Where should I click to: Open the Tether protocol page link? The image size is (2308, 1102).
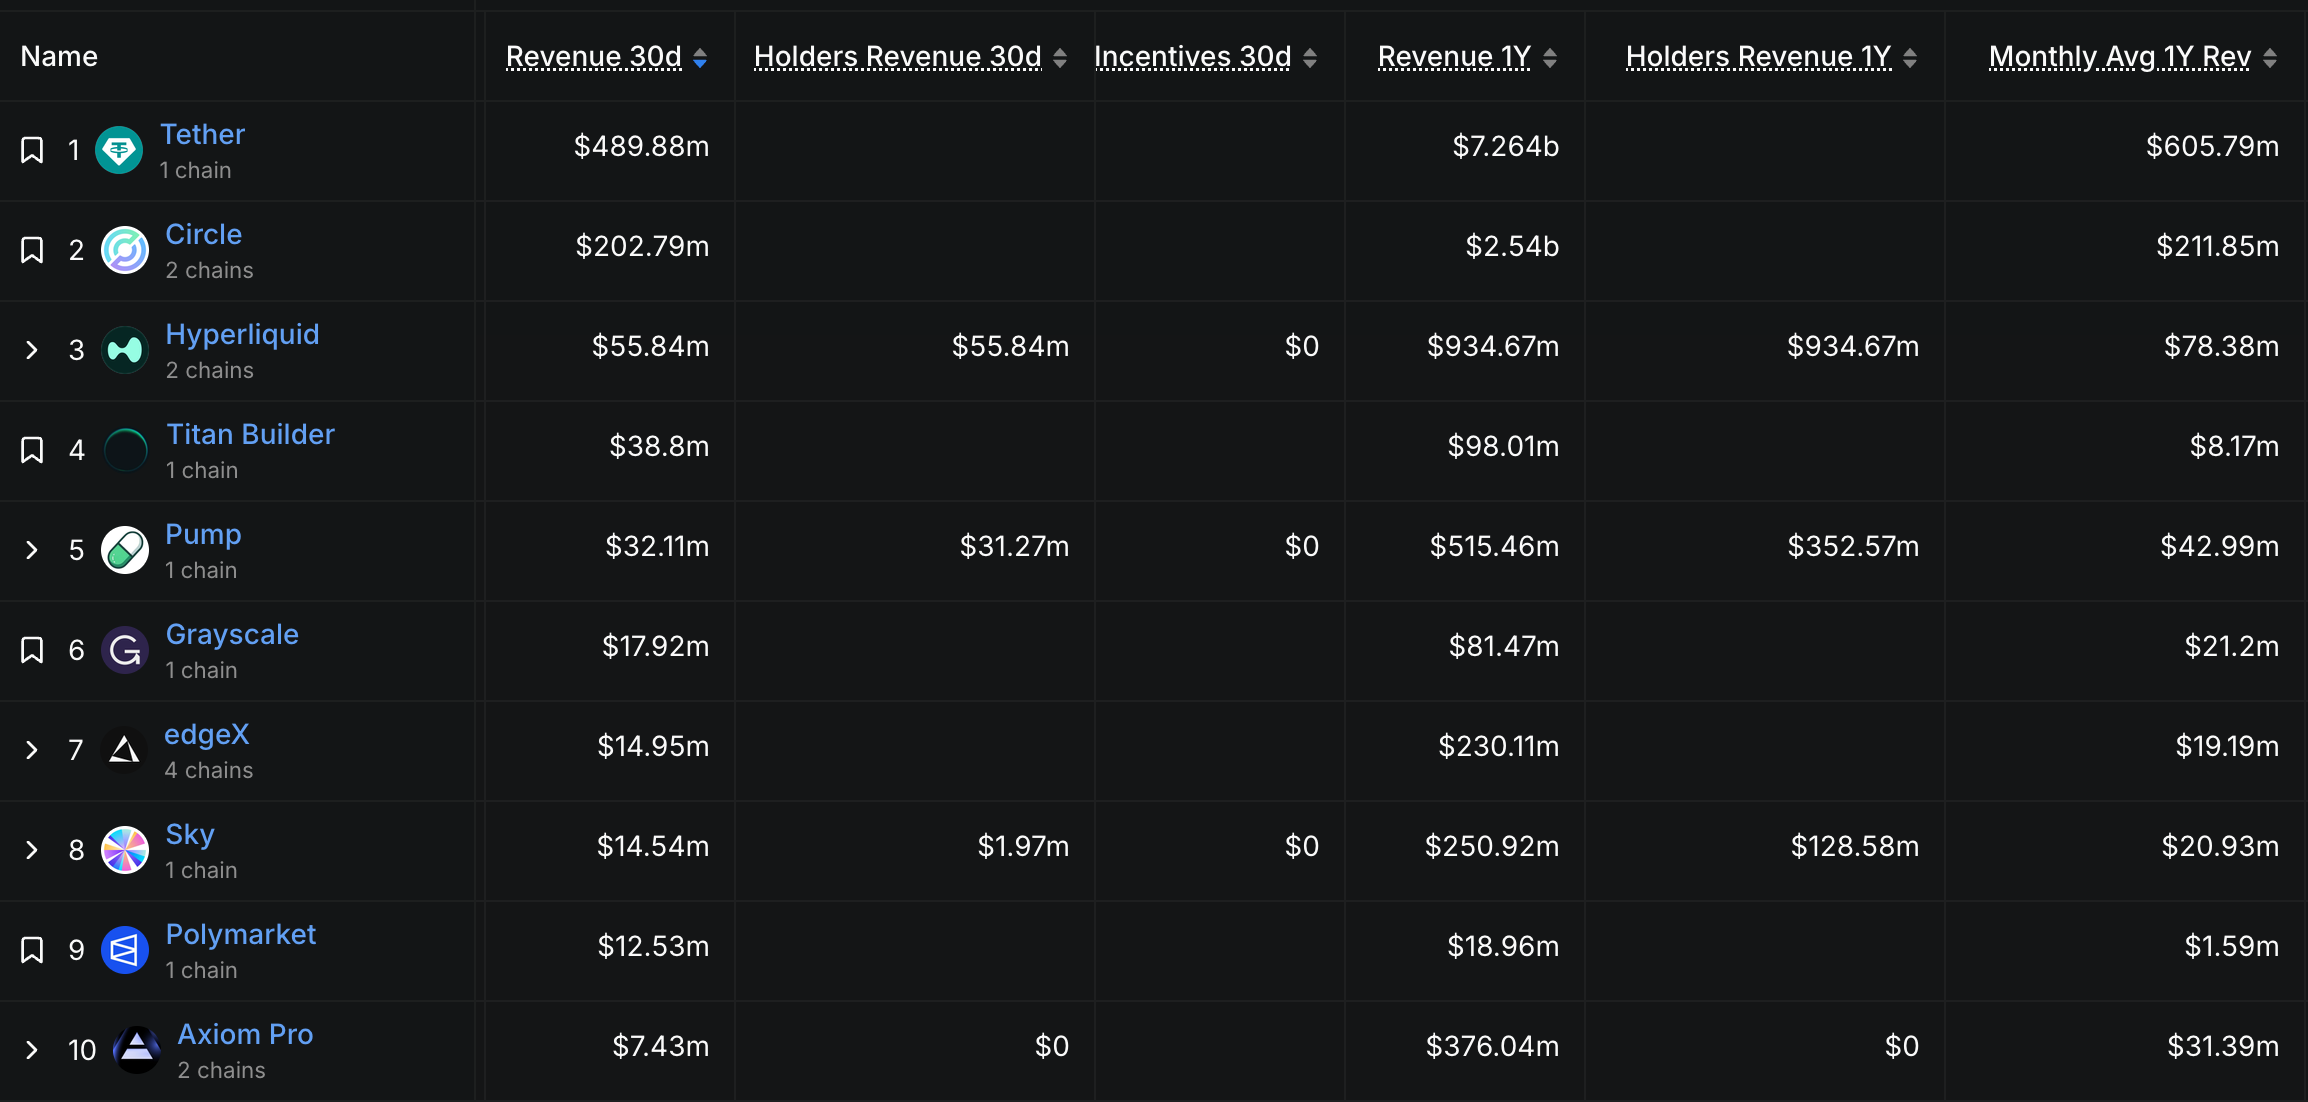[202, 134]
